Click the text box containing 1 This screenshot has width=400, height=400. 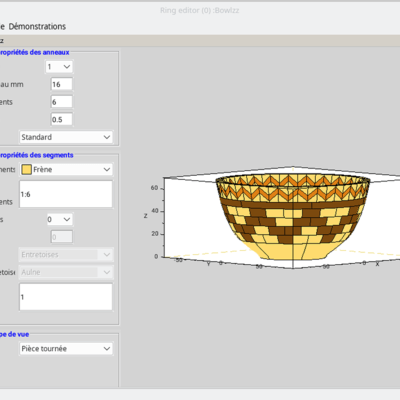pos(66,297)
